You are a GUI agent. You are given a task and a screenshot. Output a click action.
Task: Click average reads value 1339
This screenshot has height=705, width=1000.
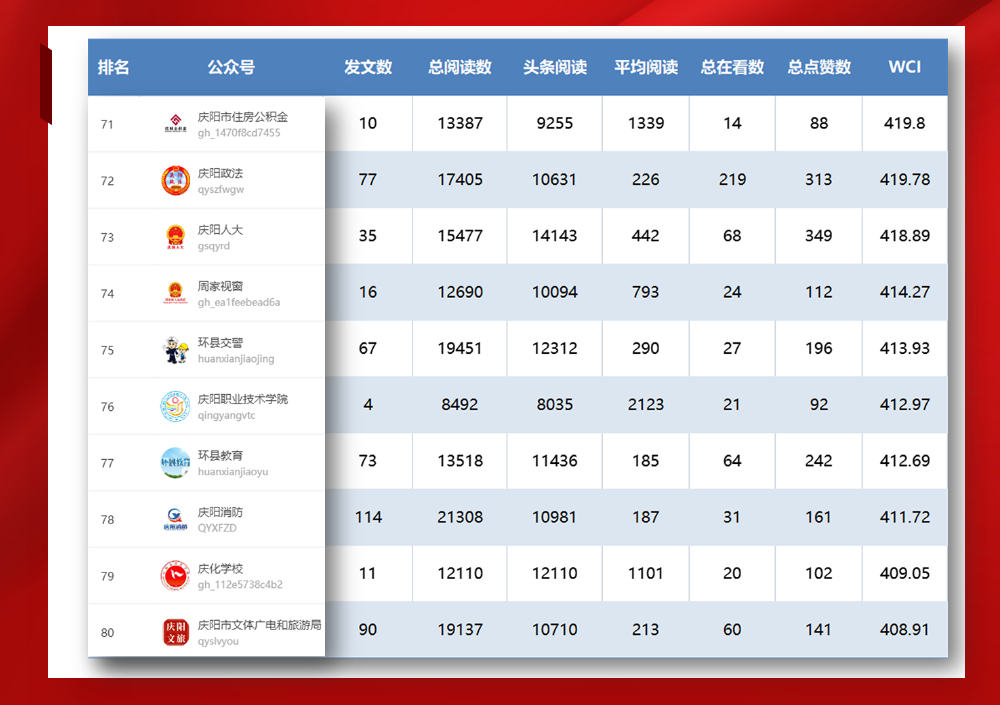tap(646, 123)
